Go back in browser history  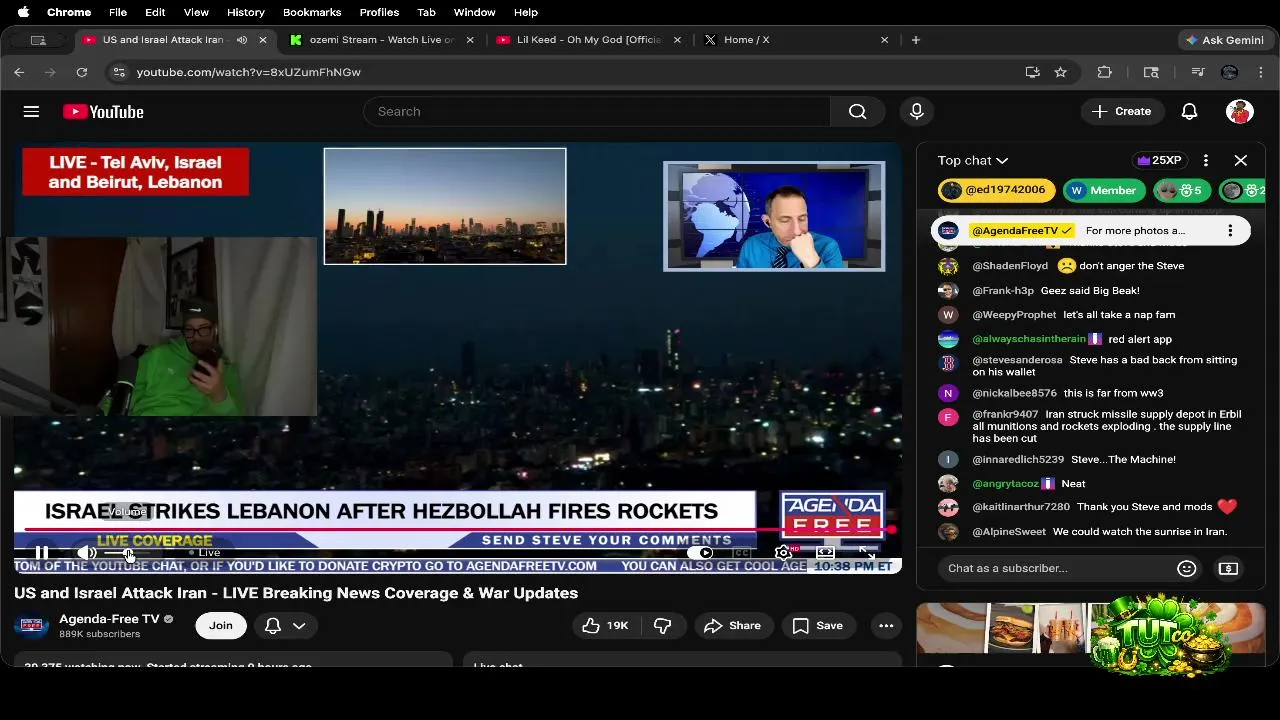point(19,72)
